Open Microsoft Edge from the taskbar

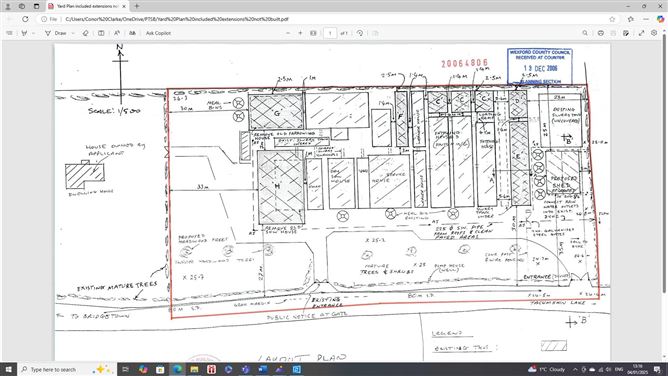pyautogui.click(x=177, y=369)
